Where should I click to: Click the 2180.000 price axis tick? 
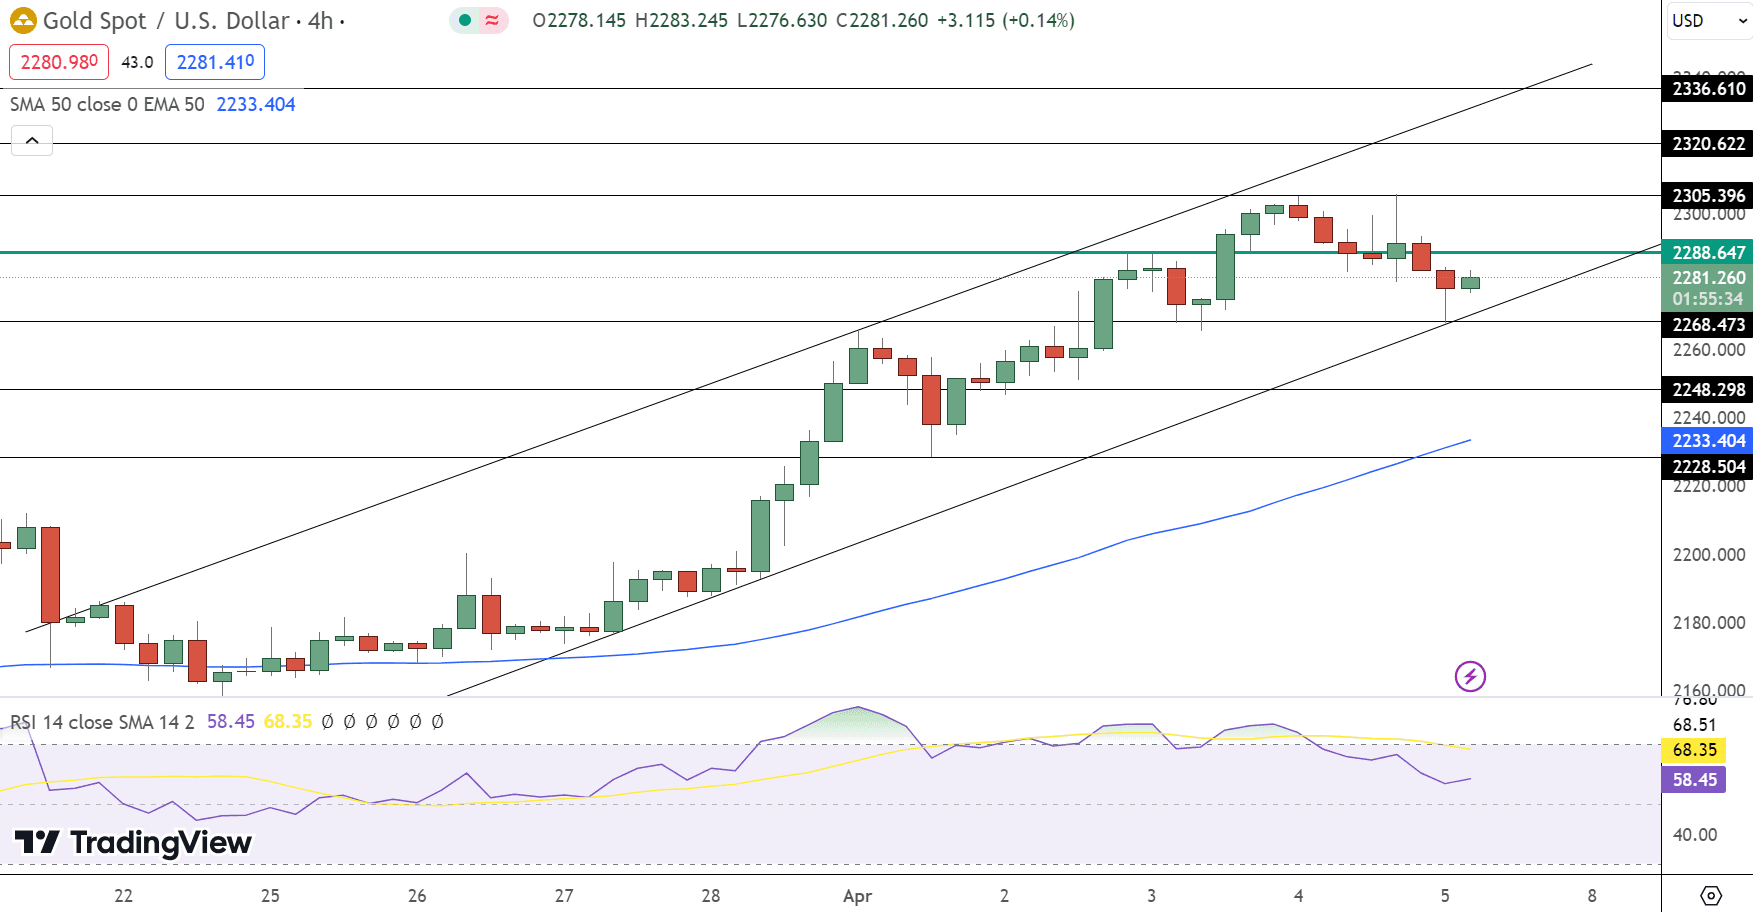(1708, 623)
